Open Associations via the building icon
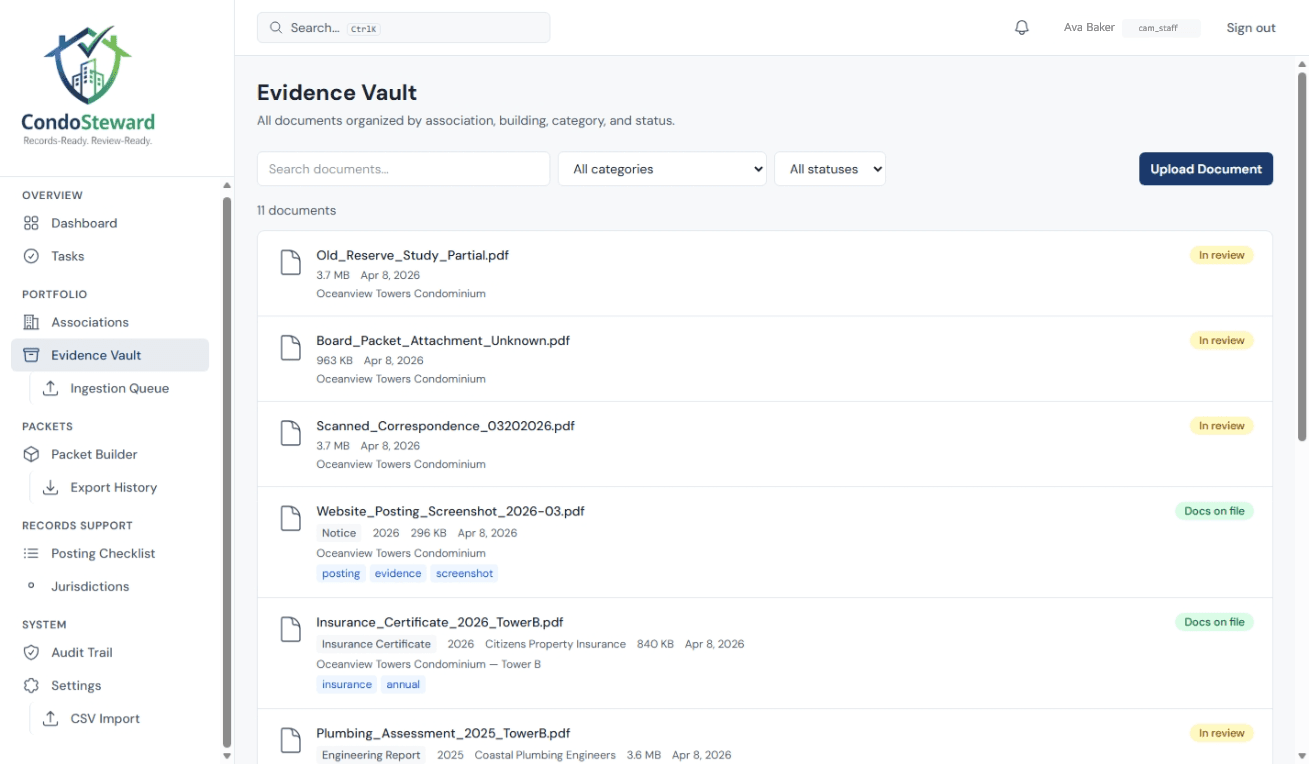The height and width of the screenshot is (764, 1314). pos(31,322)
